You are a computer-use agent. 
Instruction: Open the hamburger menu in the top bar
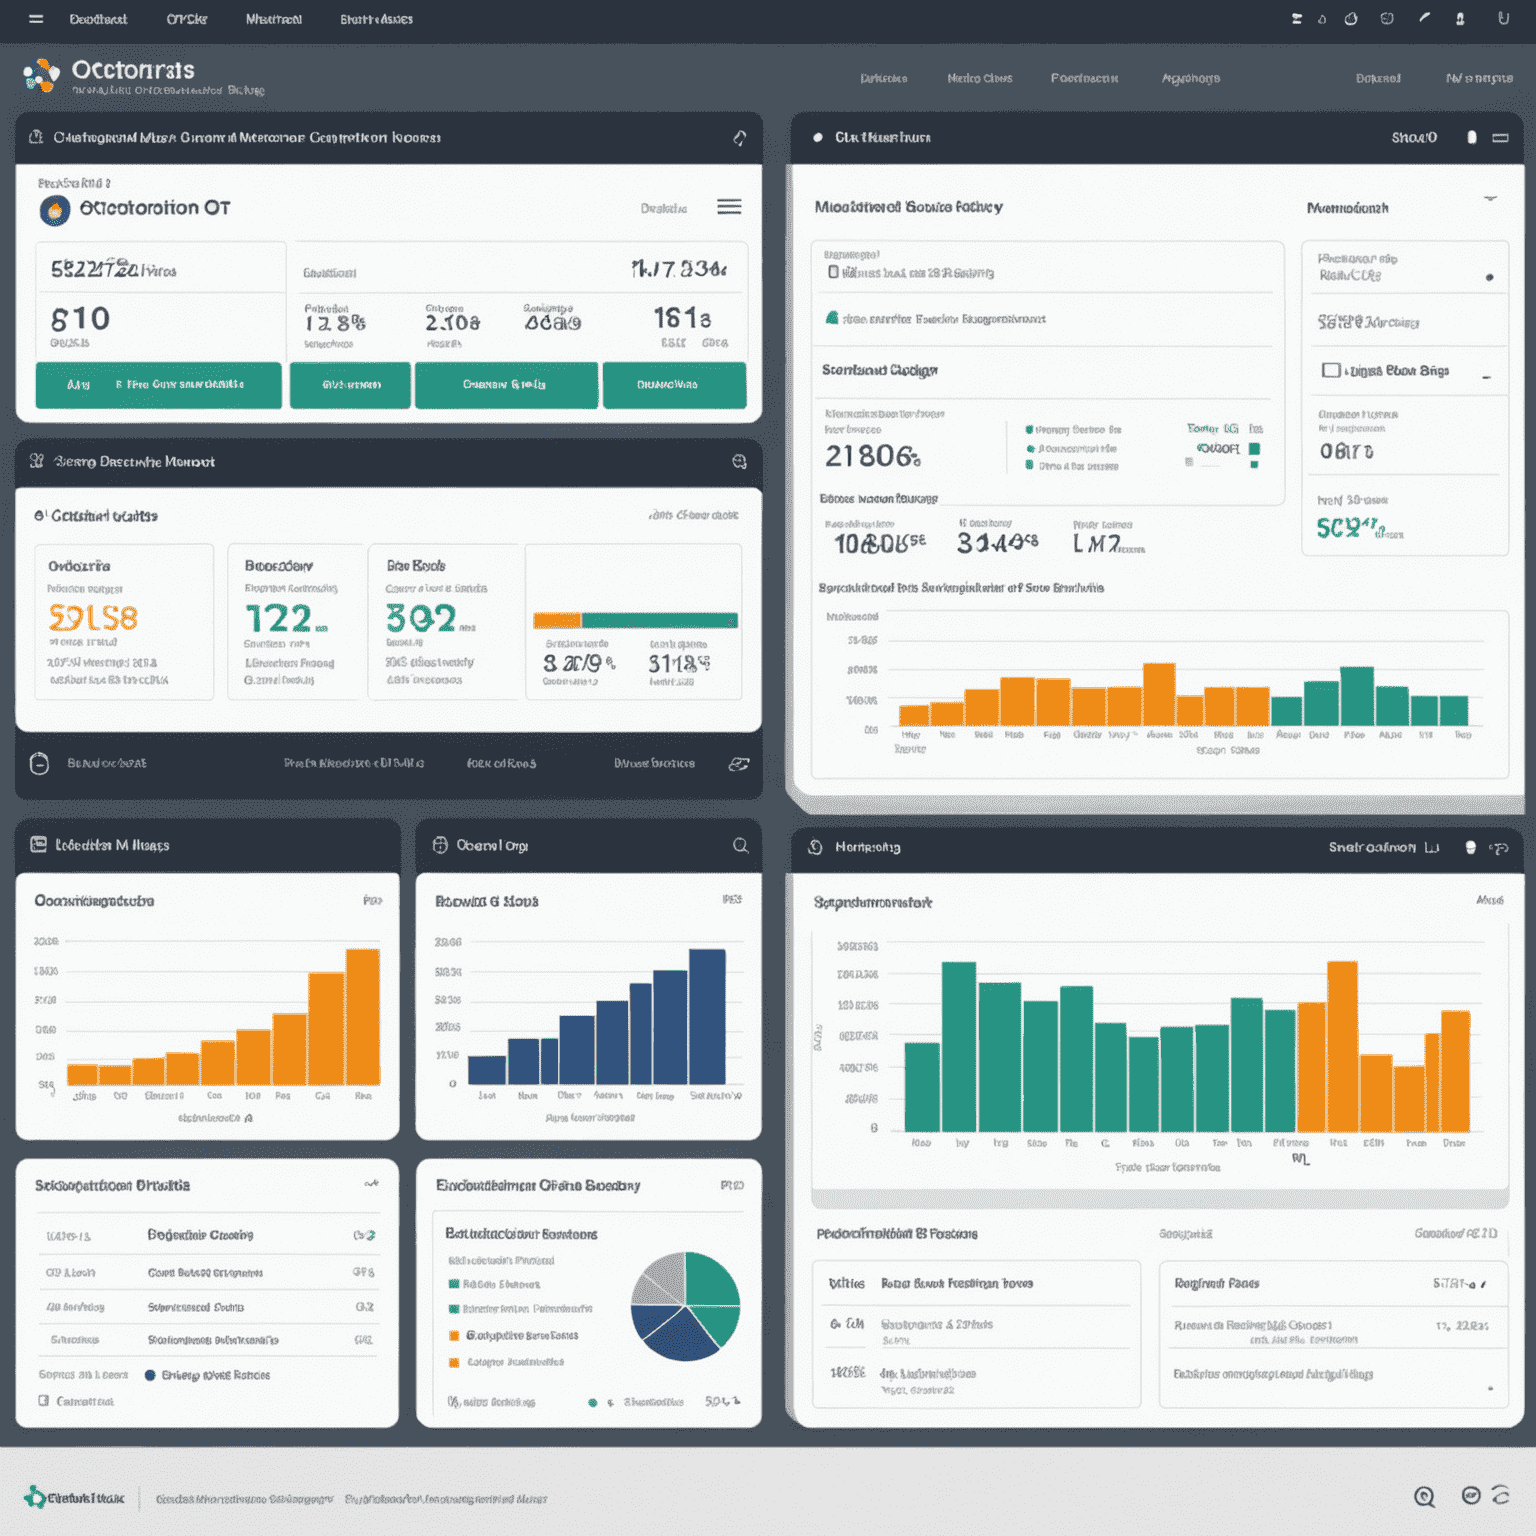36,19
